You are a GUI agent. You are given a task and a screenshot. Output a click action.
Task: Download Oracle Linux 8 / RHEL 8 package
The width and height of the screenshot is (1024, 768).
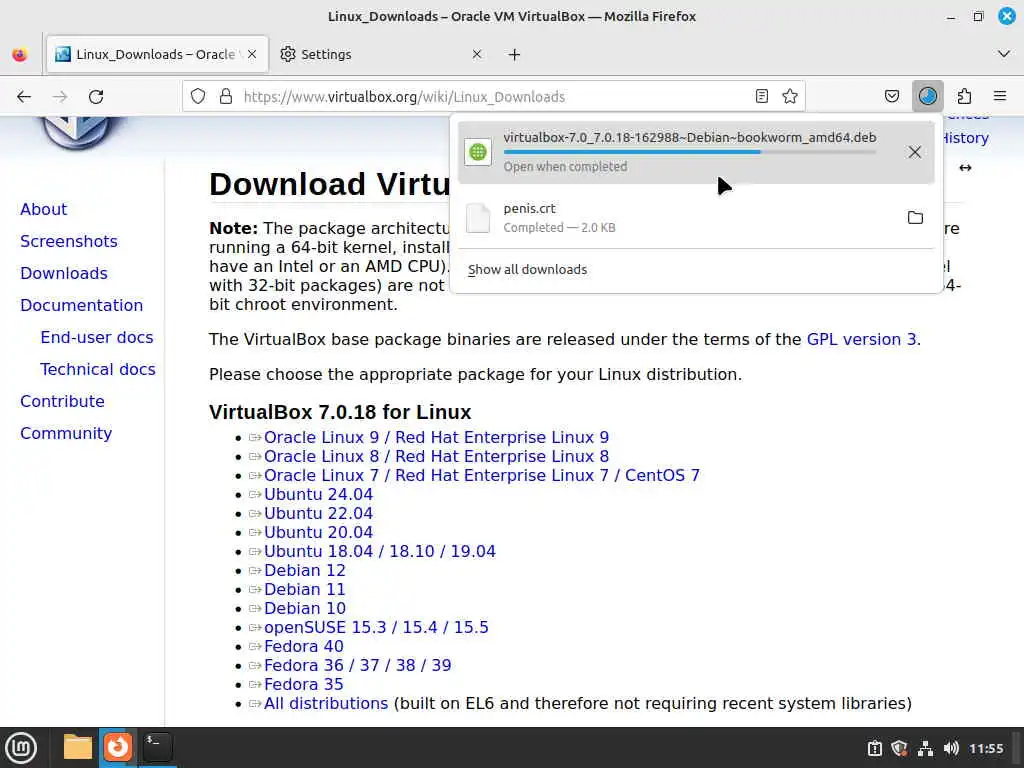click(436, 456)
